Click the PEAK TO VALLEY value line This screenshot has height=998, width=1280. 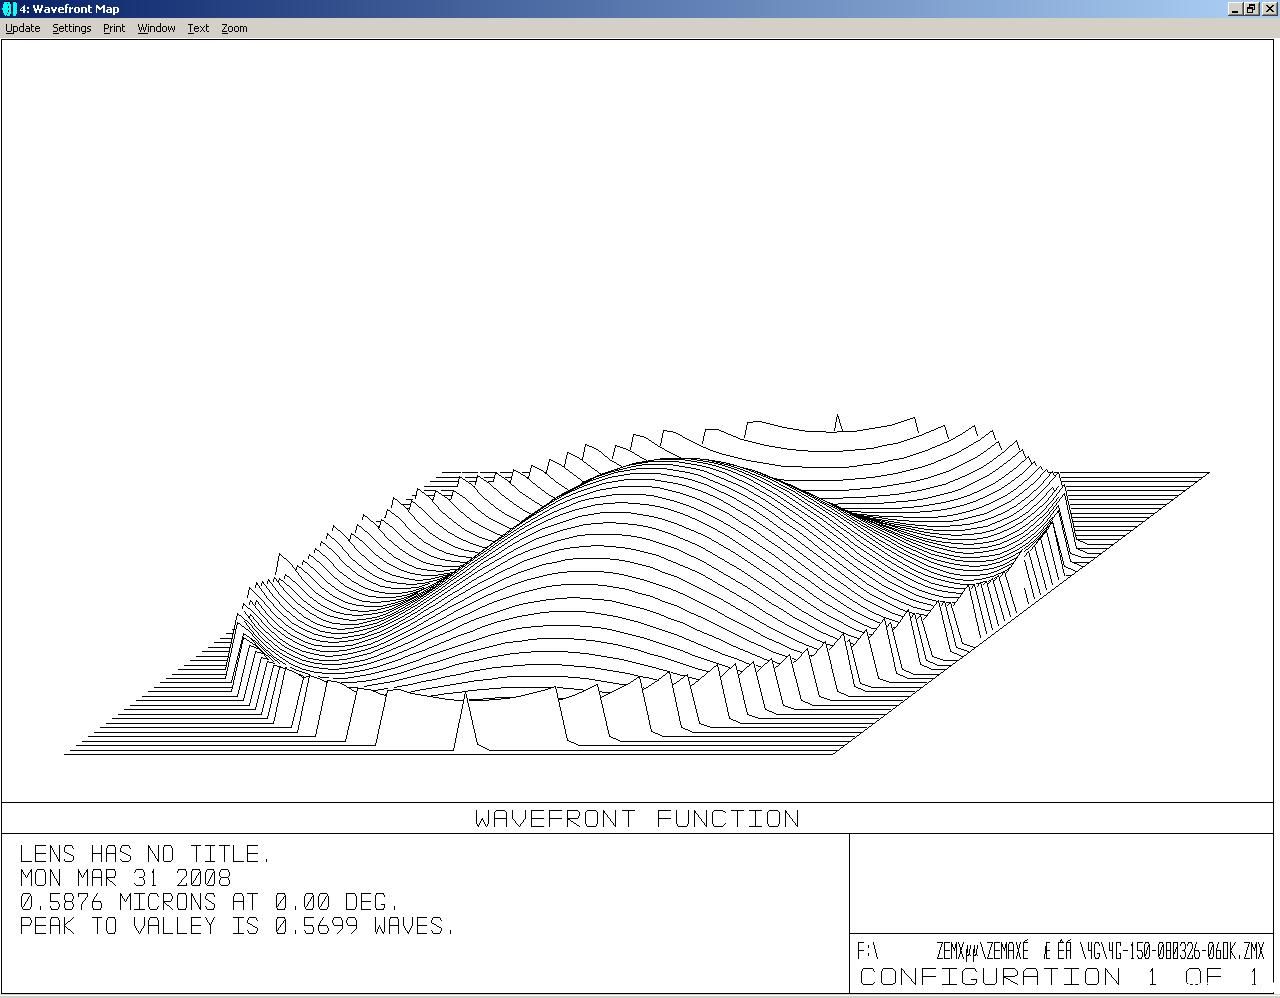click(x=237, y=926)
